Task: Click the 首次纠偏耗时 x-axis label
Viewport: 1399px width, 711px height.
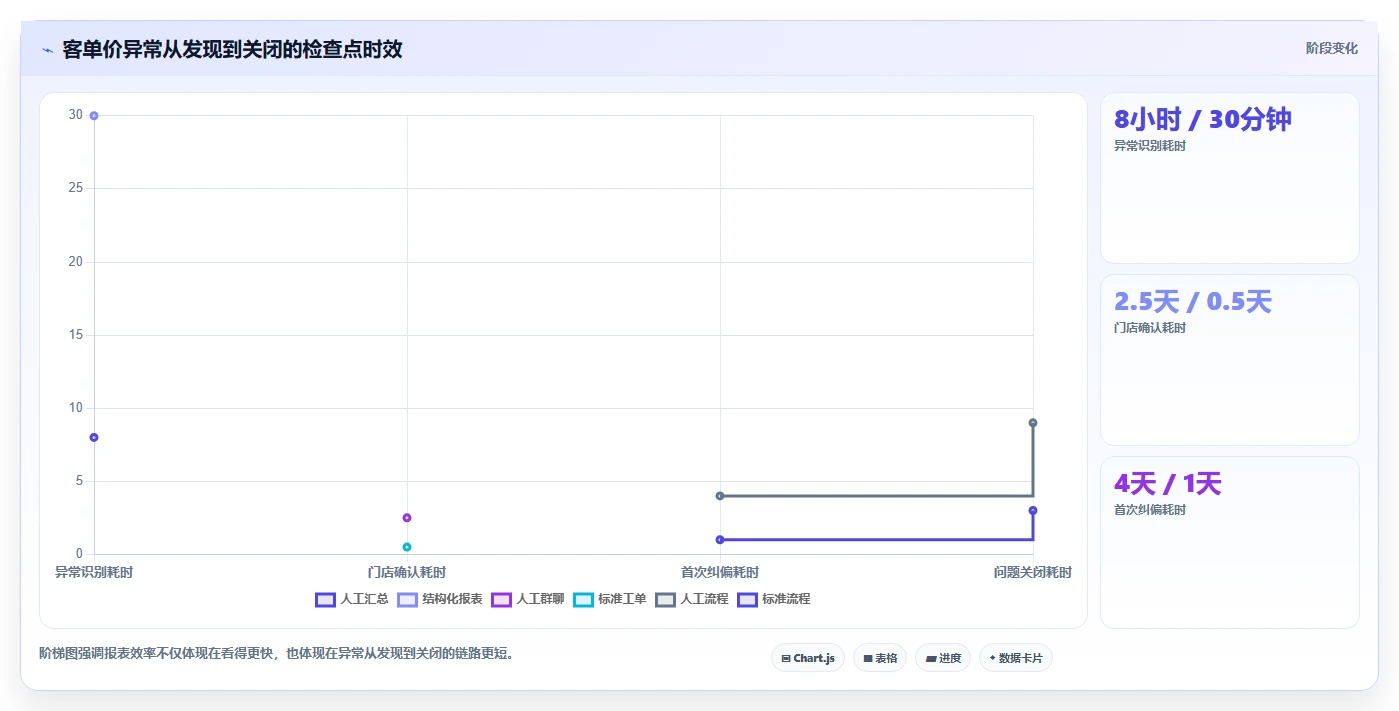Action: click(720, 573)
